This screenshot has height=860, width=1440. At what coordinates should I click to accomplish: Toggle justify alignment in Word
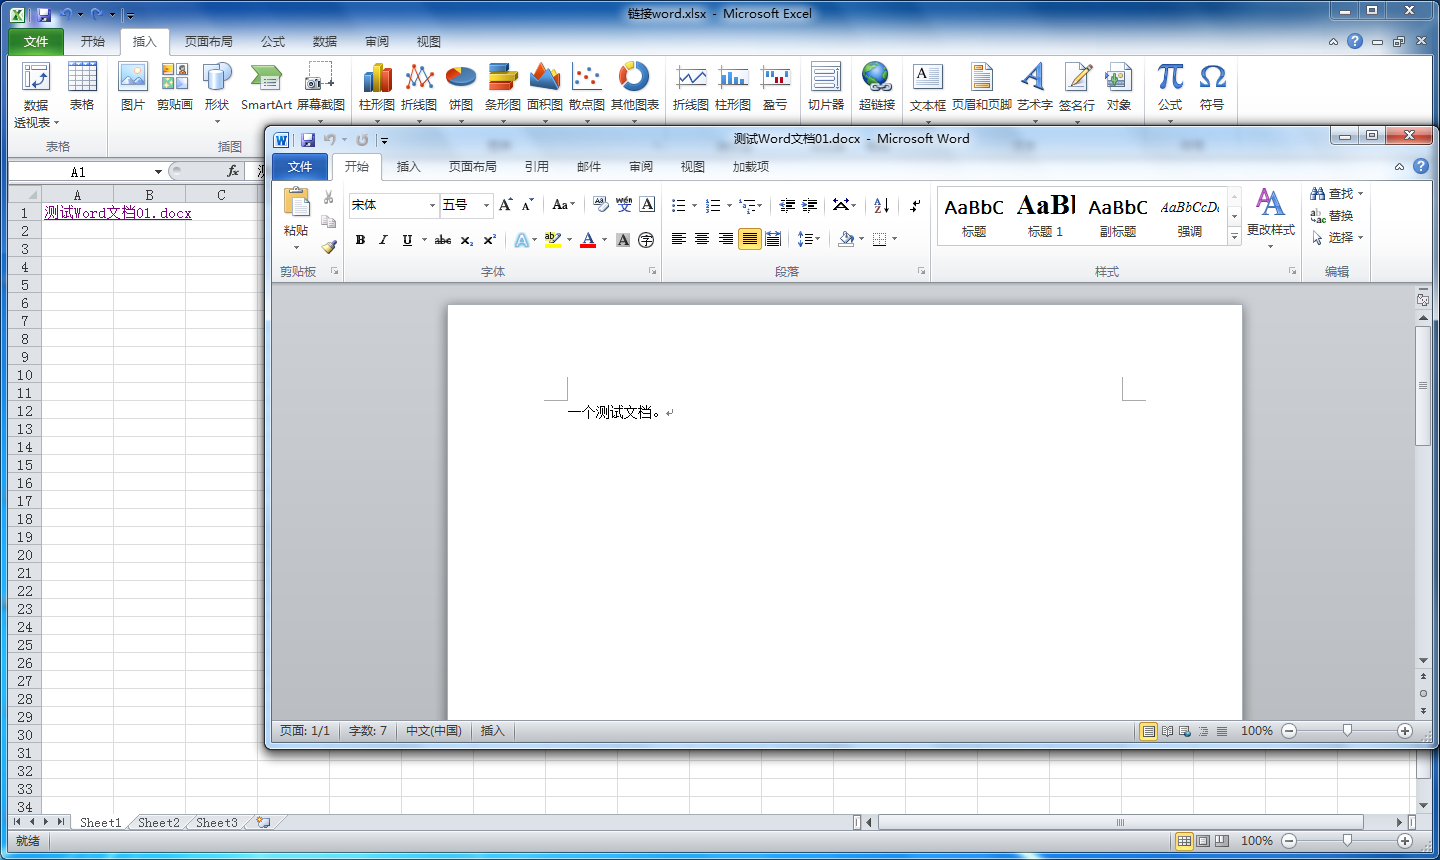click(x=749, y=239)
